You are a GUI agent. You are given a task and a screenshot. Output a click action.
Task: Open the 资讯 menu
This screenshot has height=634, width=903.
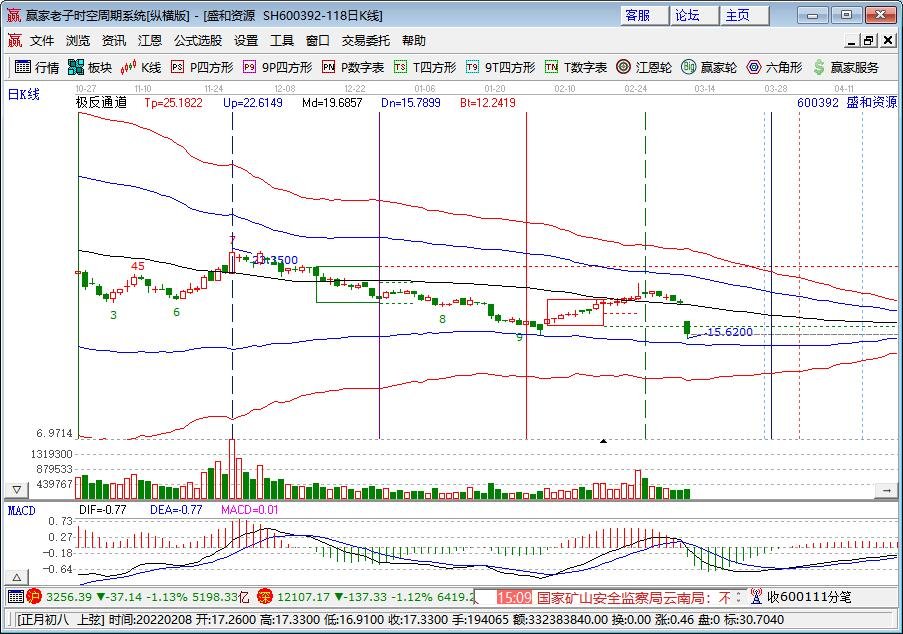pyautogui.click(x=113, y=40)
